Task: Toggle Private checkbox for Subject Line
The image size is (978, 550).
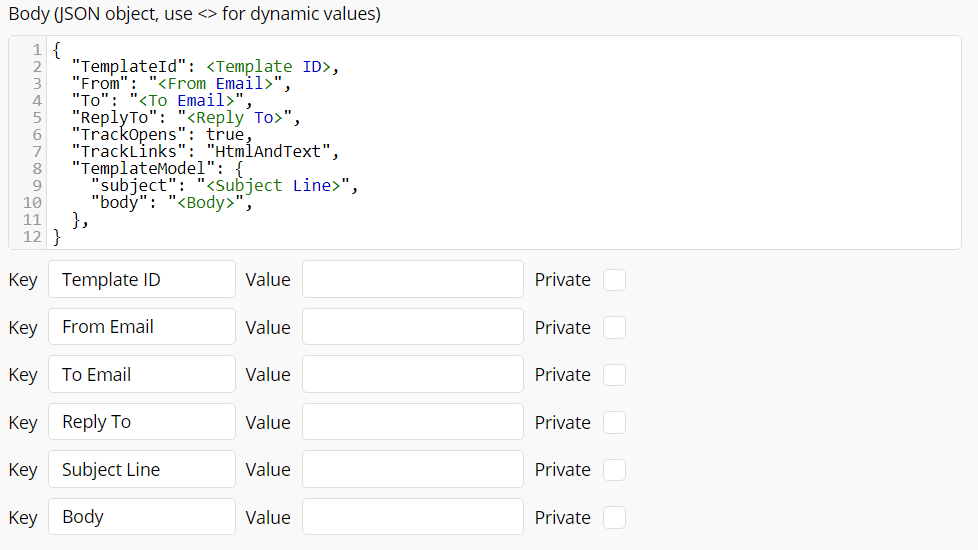Action: point(614,470)
